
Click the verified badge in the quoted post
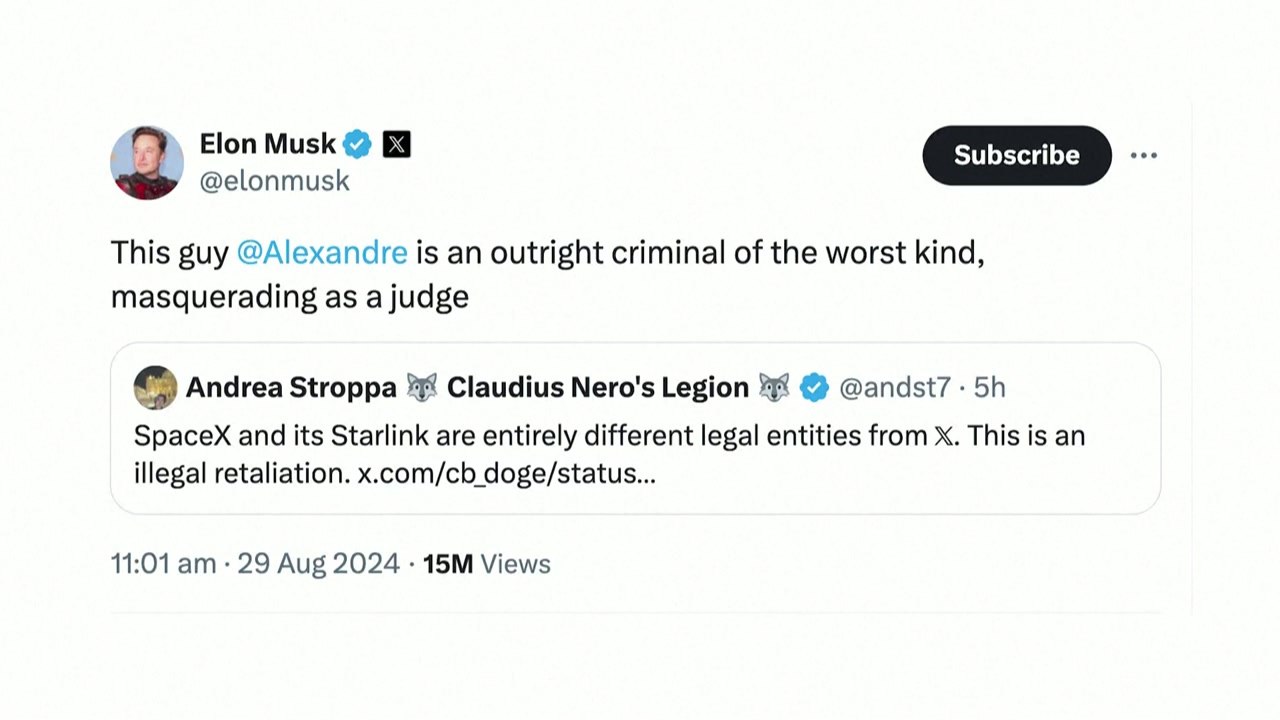pos(814,388)
